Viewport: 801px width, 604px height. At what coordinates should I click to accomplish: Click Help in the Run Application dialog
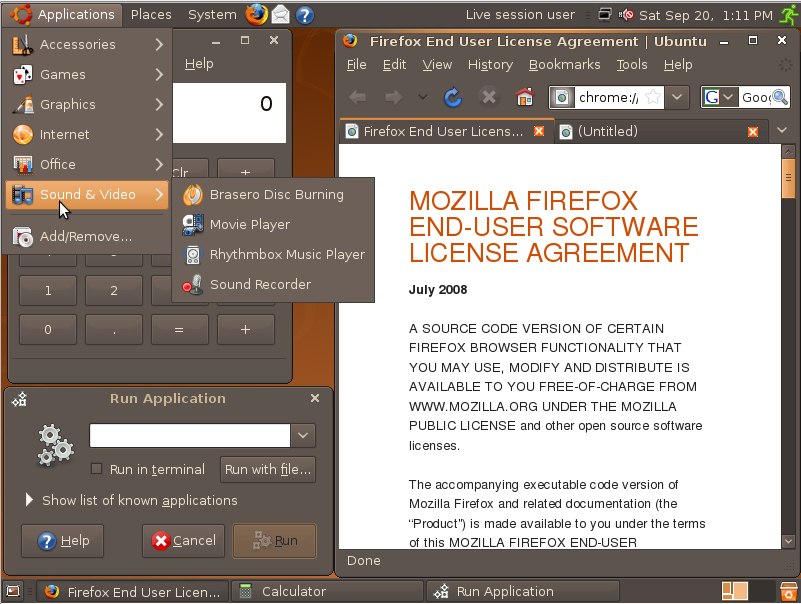[x=62, y=541]
